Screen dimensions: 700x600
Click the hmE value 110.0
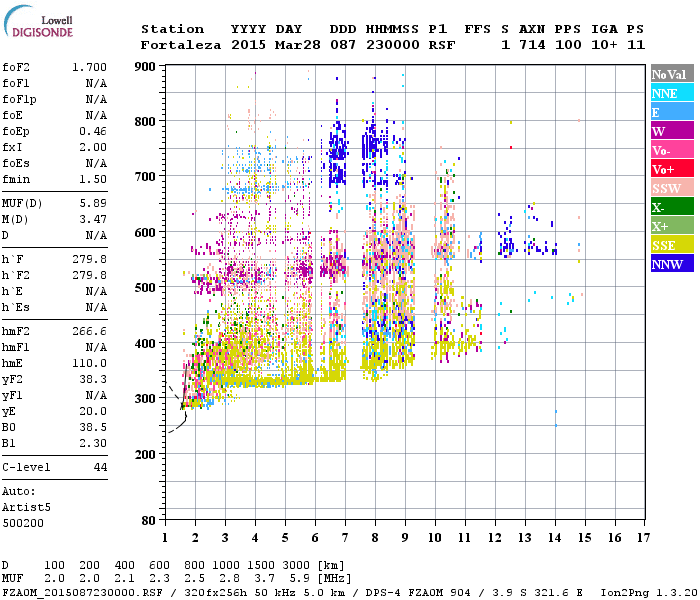pos(89,363)
